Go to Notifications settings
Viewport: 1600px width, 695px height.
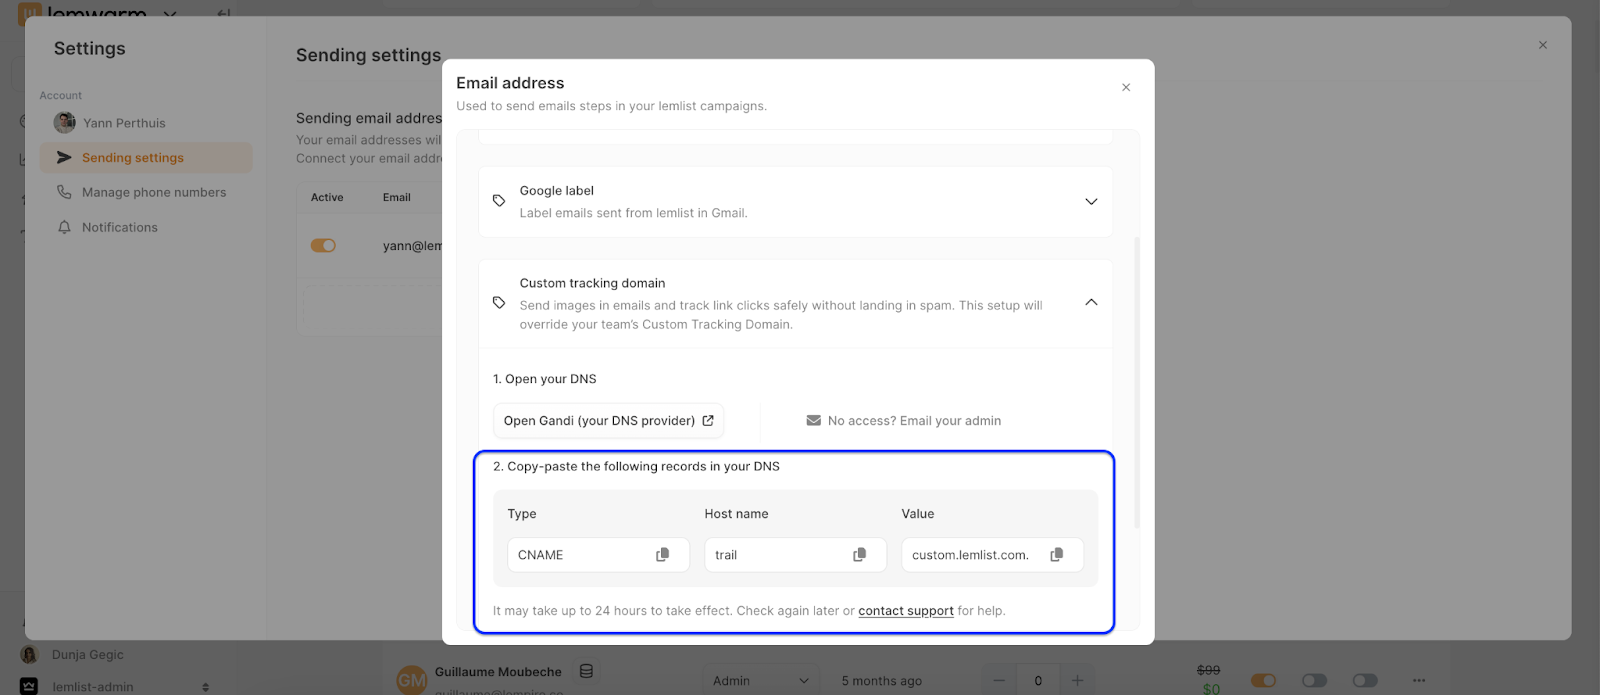coord(120,228)
